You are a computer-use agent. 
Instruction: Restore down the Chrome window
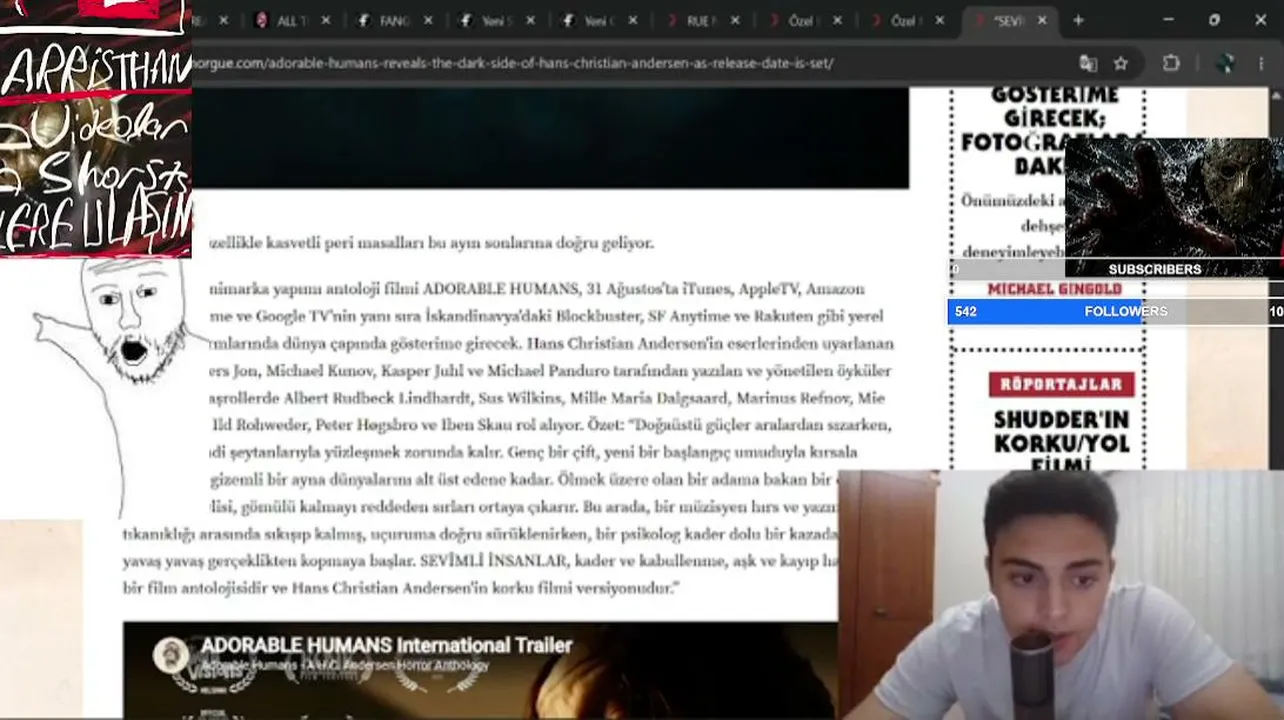pos(1214,20)
